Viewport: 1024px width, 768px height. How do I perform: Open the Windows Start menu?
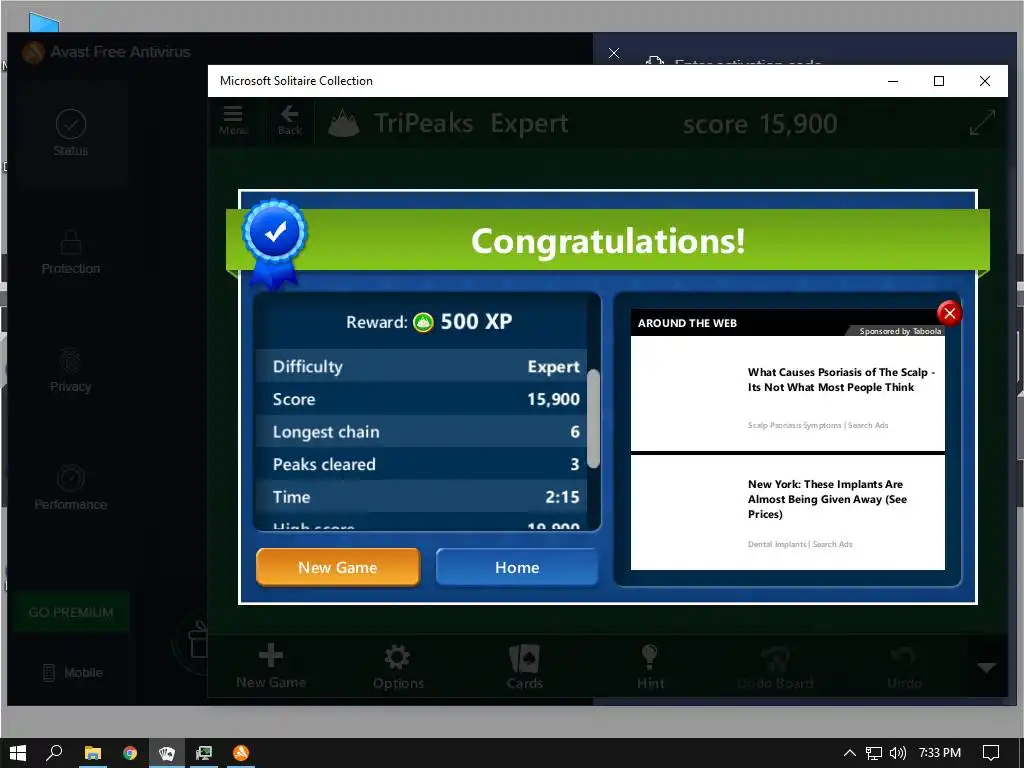point(18,753)
